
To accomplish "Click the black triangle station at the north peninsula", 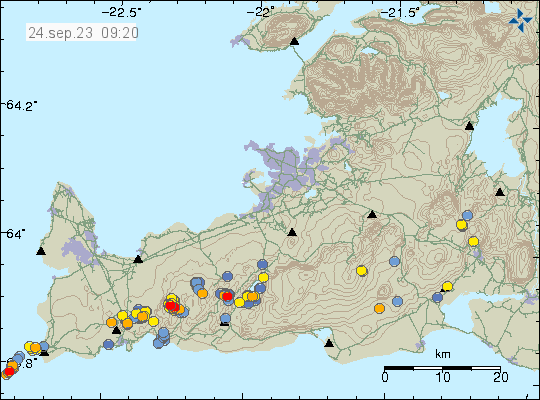I will [294, 41].
